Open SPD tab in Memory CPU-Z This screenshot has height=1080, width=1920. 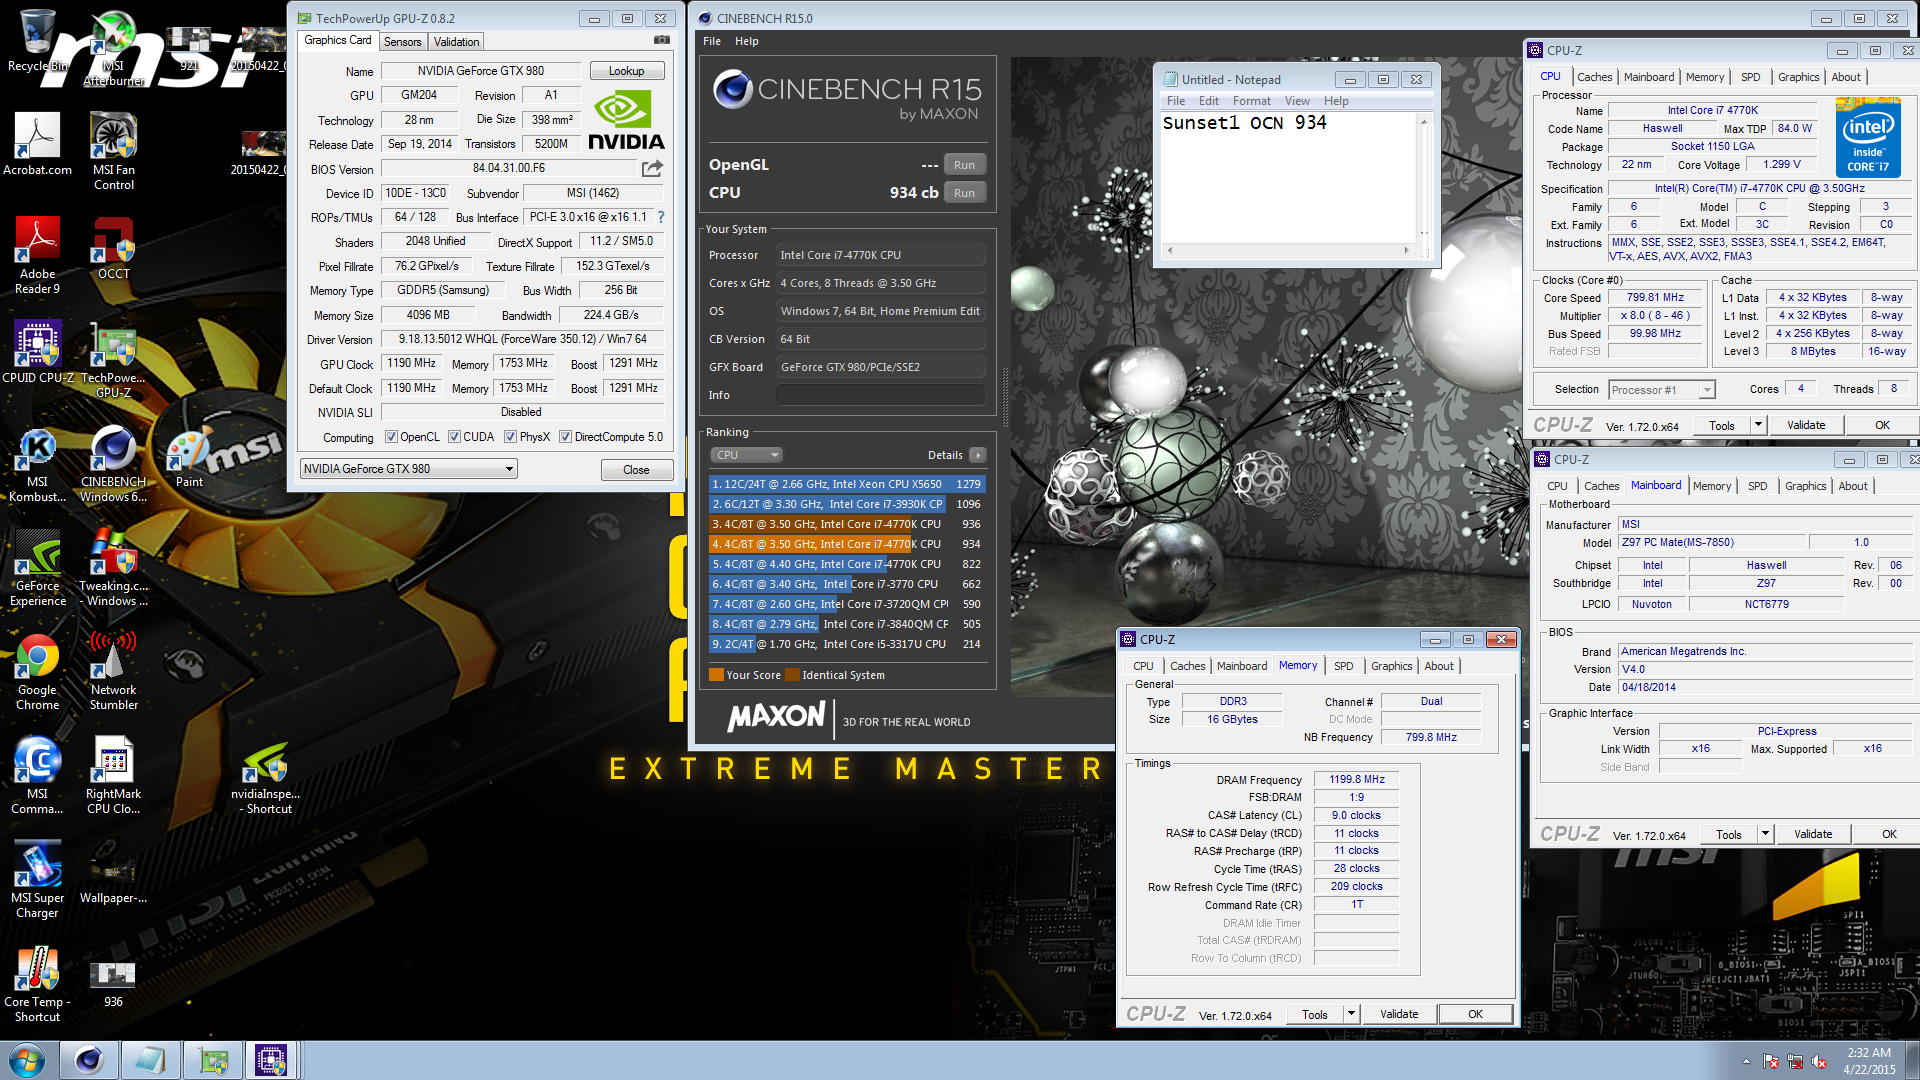click(x=1343, y=666)
